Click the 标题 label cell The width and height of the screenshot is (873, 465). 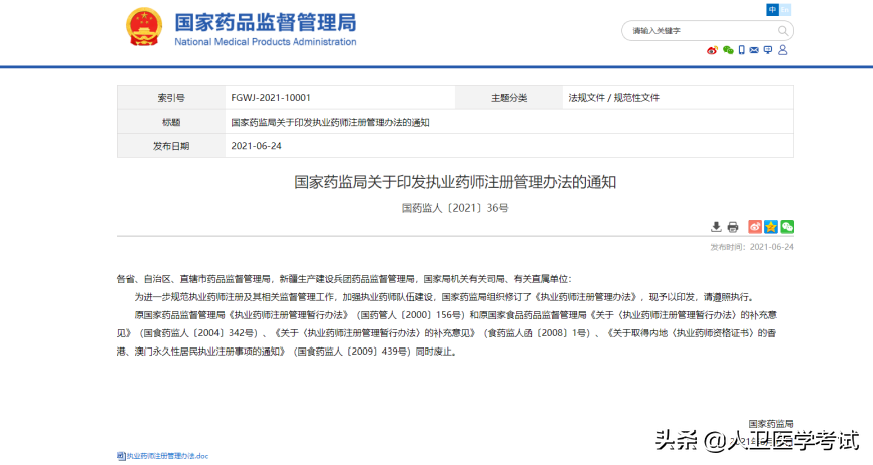(171, 122)
